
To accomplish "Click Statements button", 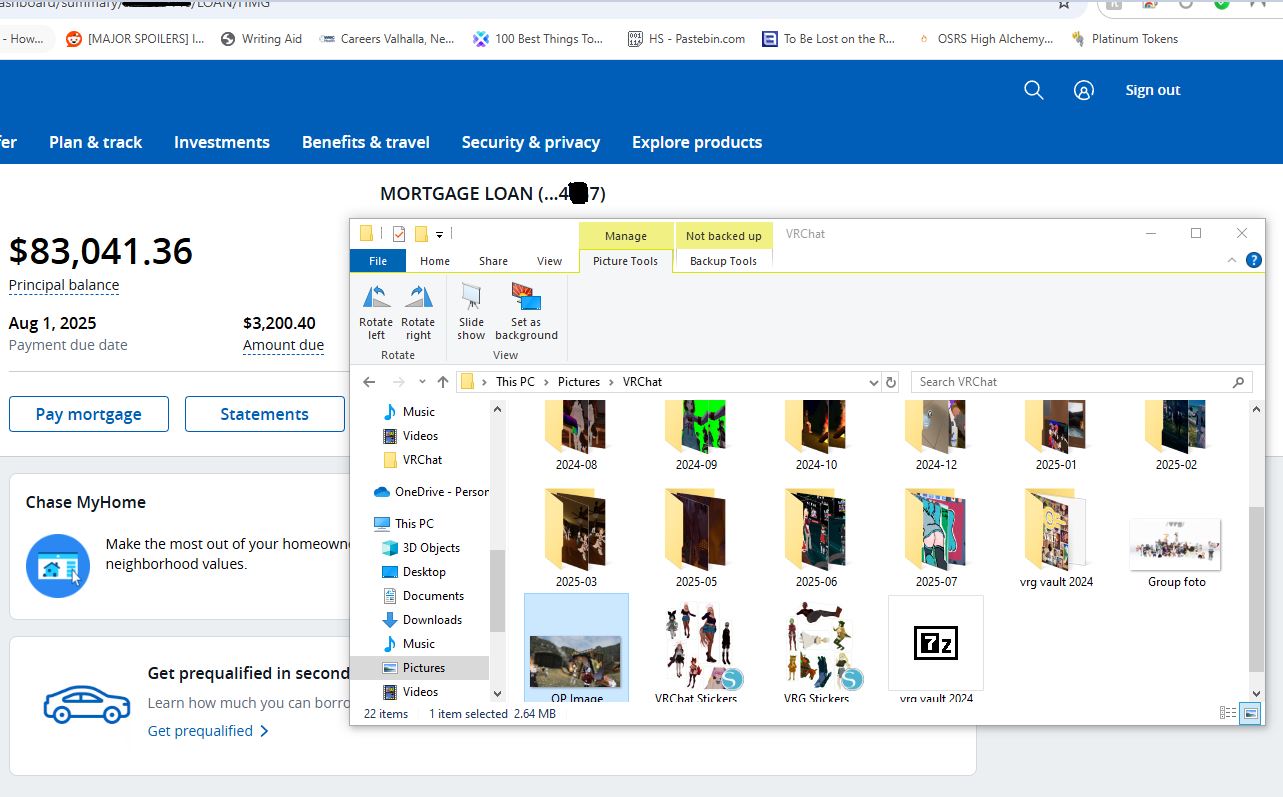I will point(264,414).
